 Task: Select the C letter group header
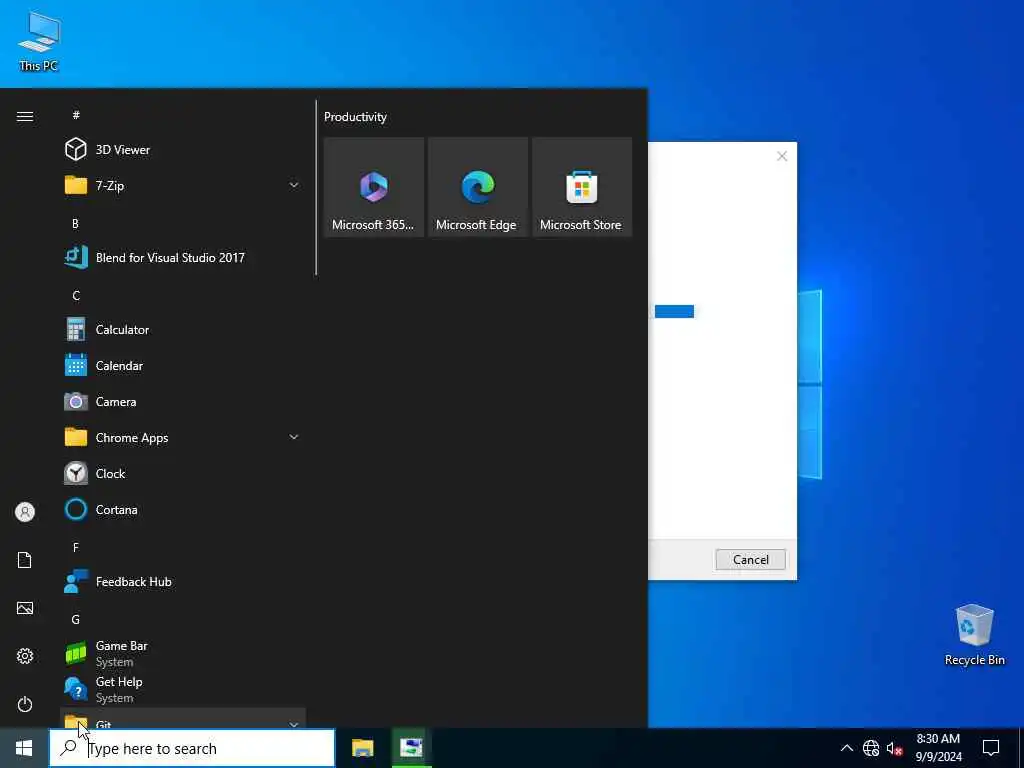pos(76,296)
